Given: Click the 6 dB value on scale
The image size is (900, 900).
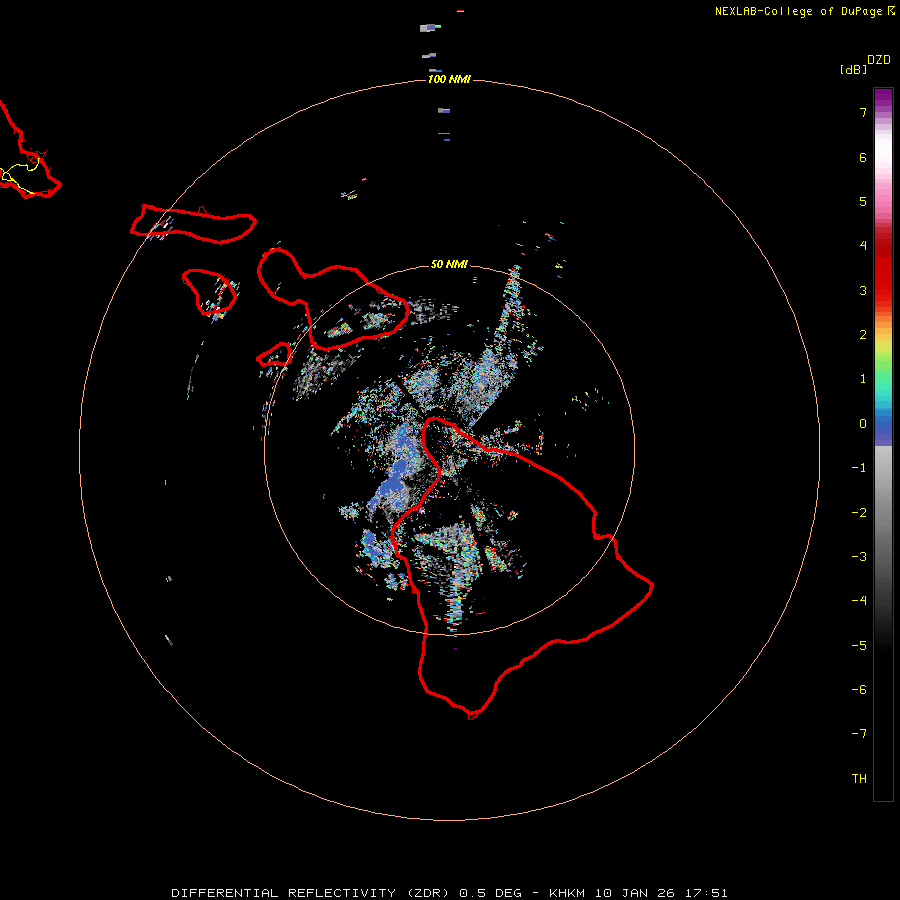Looking at the screenshot, I should click(x=863, y=157).
